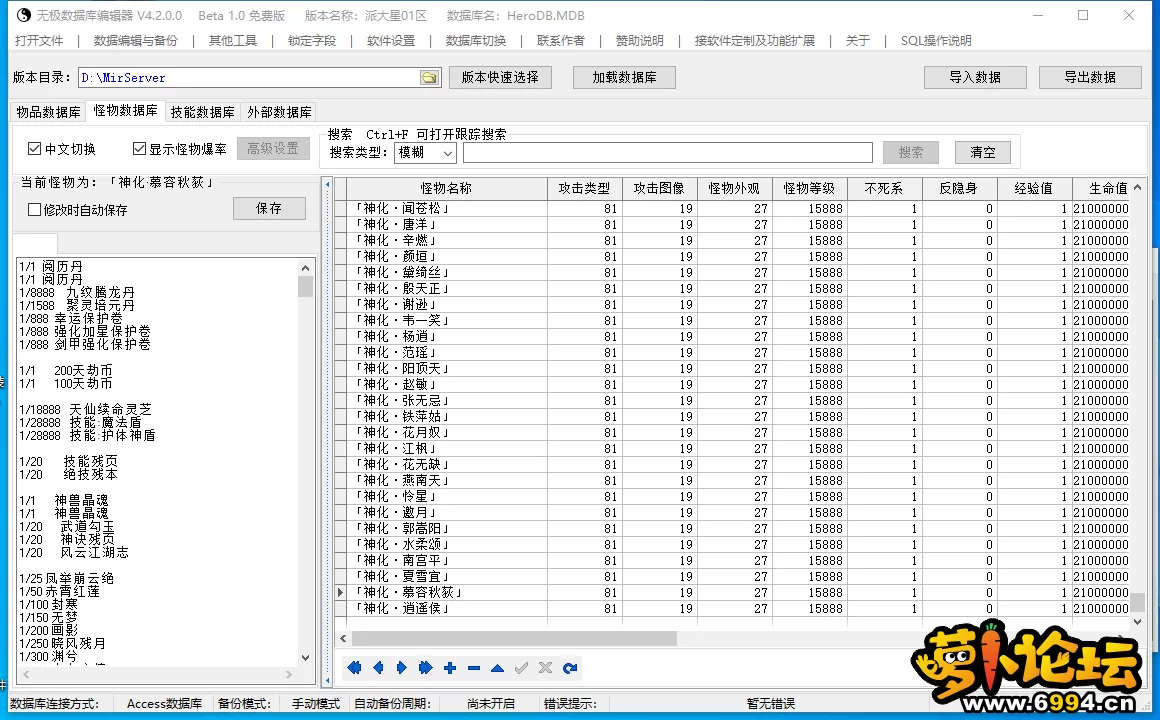Click the table horizontal scrollbar thumb

pos(514,638)
